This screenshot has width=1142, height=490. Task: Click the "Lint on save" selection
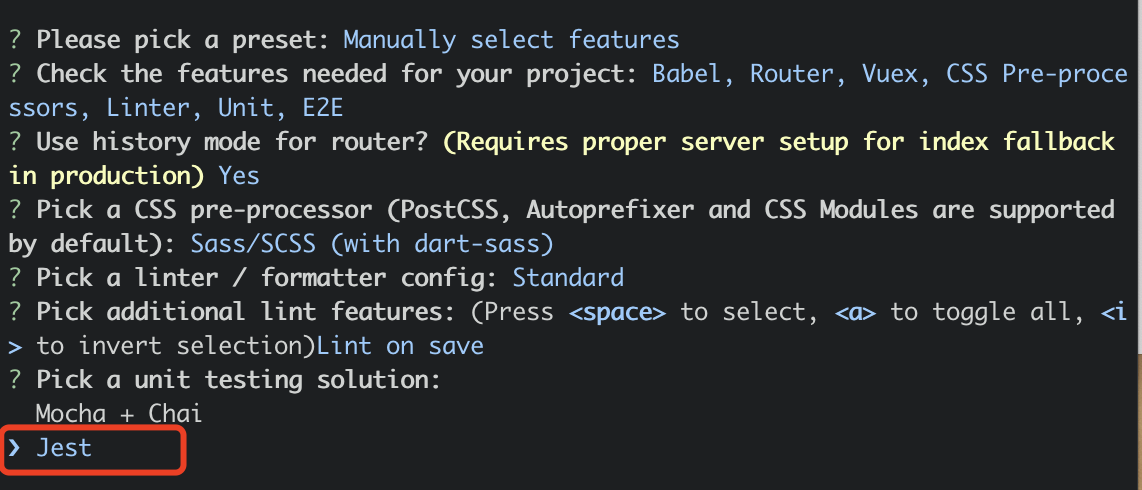click(400, 346)
